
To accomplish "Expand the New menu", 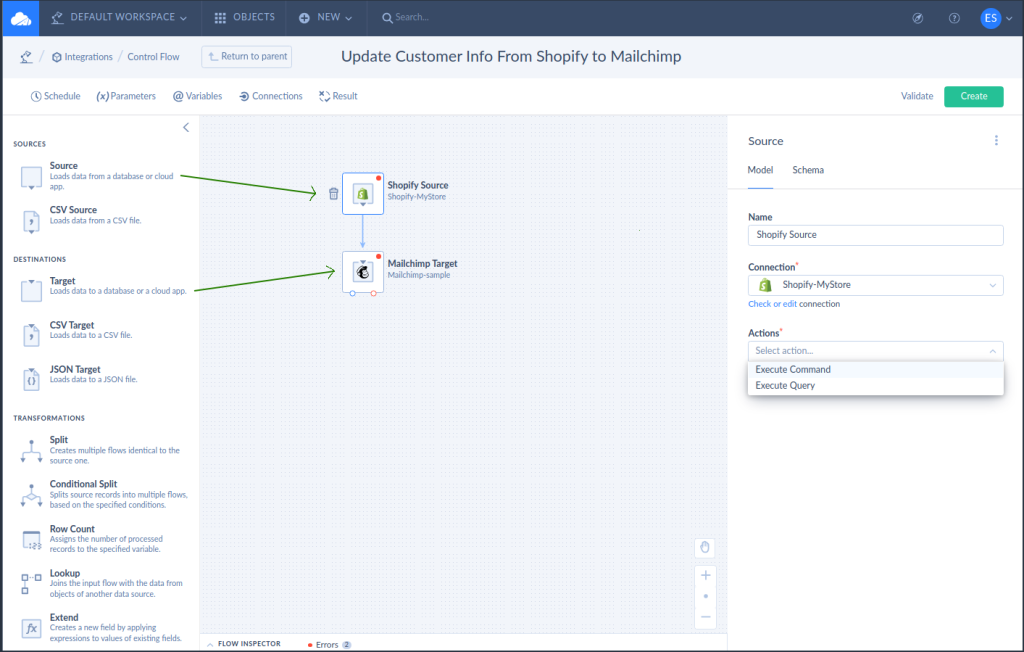I will point(325,18).
